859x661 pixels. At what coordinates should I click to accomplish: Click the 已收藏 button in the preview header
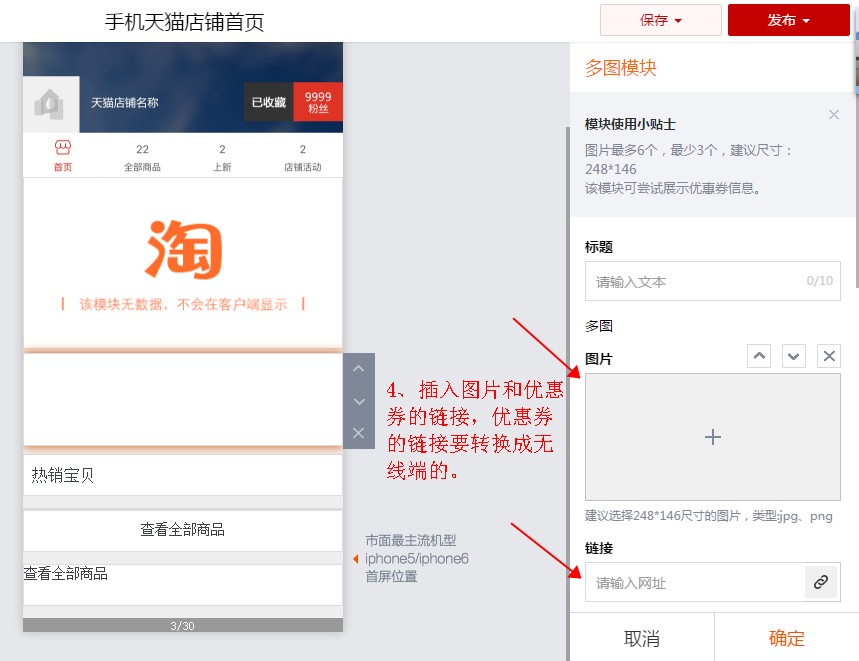pyautogui.click(x=268, y=102)
